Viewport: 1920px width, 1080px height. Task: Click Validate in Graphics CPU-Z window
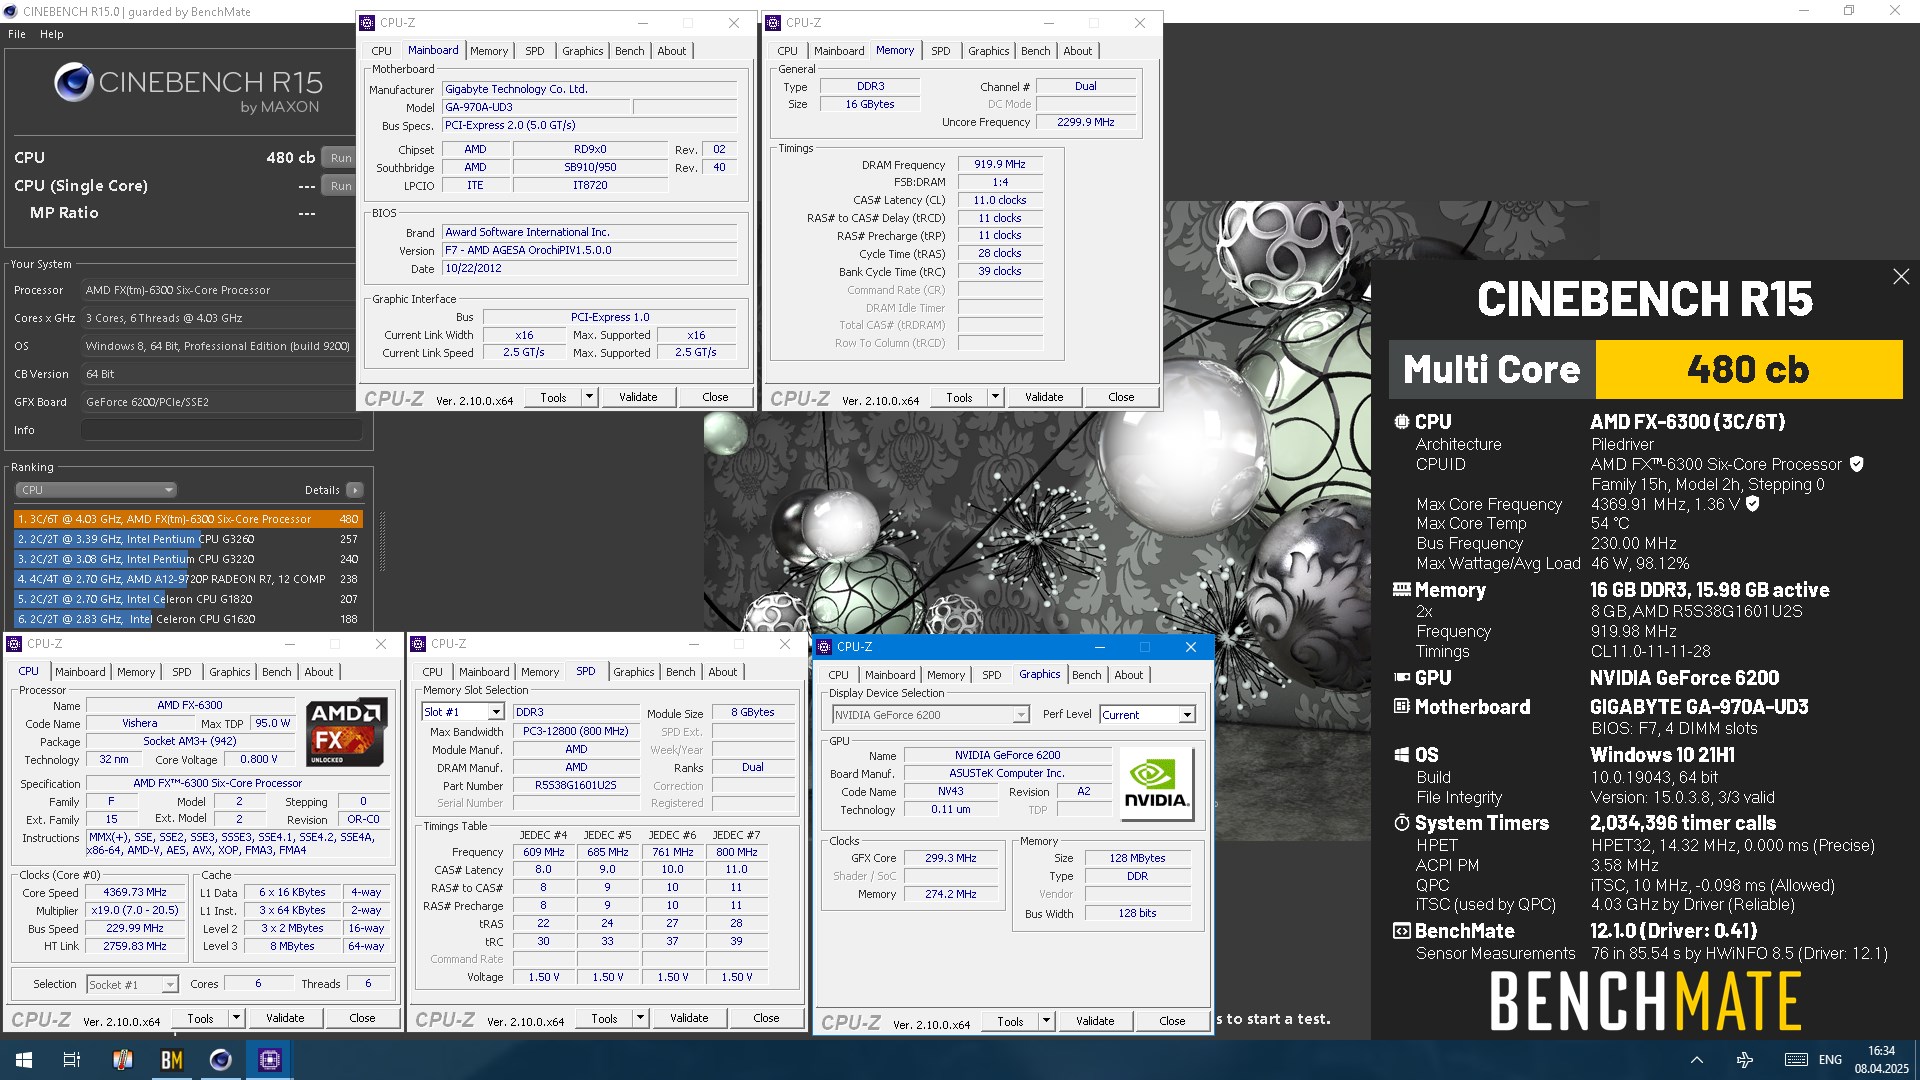1095,1021
